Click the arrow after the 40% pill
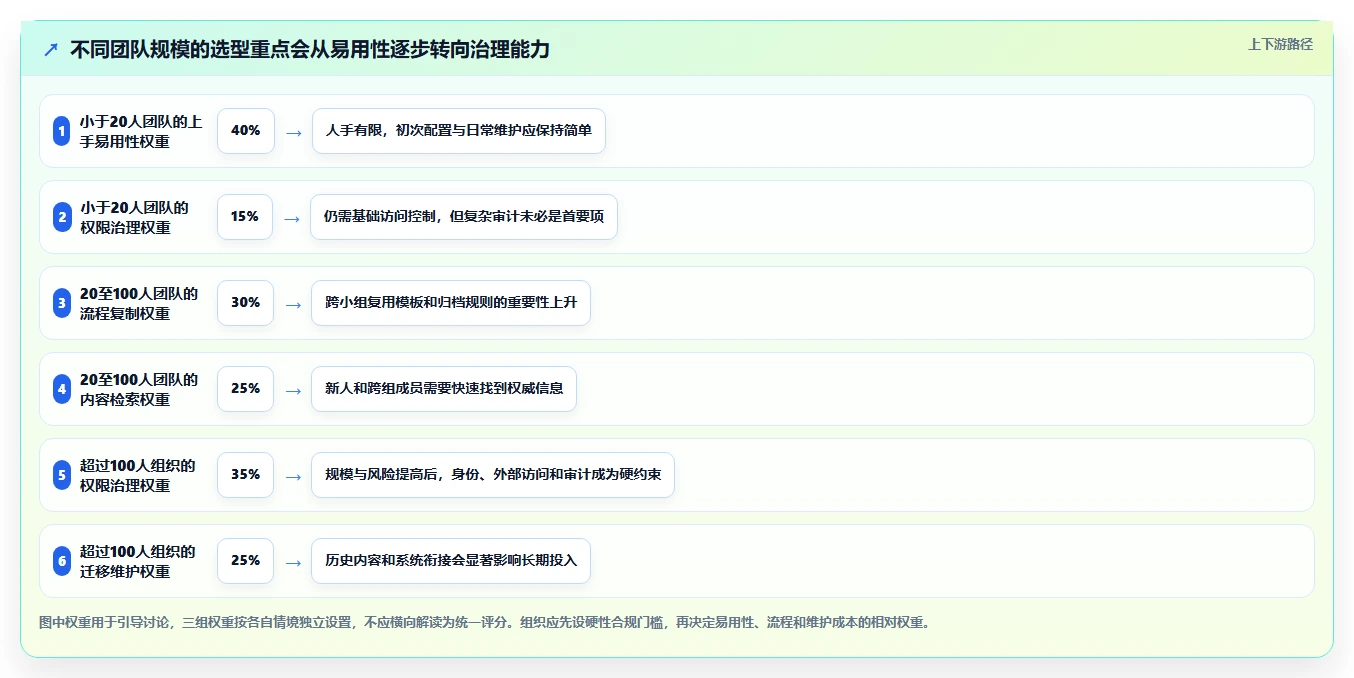 (294, 132)
